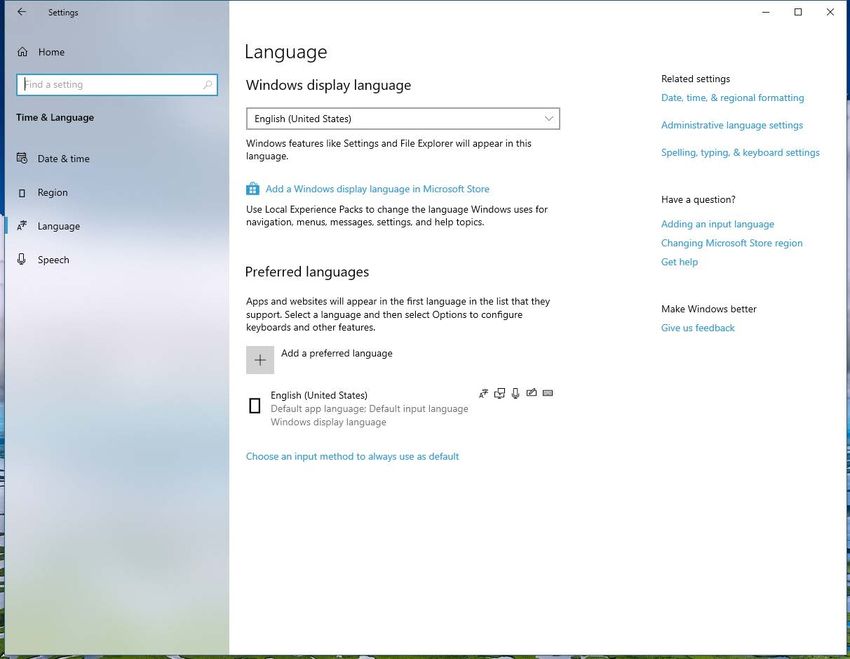Click Add a preferred language label

coord(337,353)
